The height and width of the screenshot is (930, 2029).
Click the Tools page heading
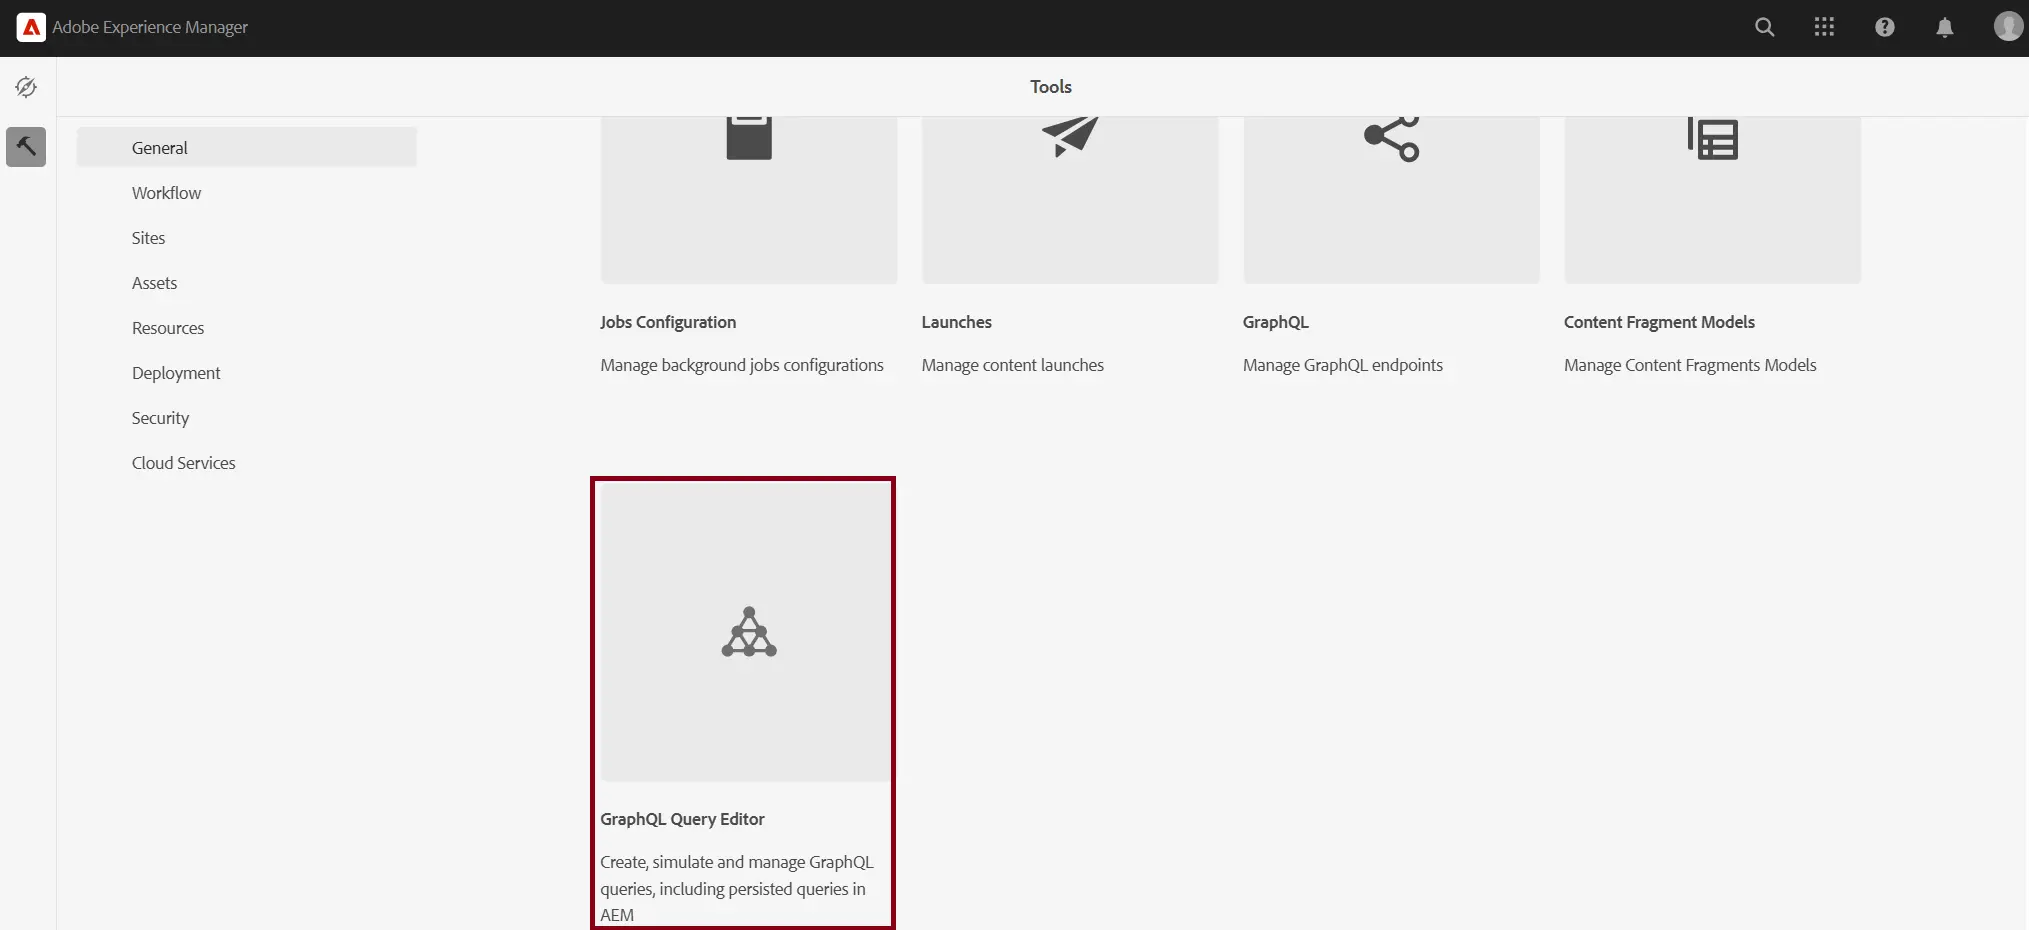tap(1051, 87)
